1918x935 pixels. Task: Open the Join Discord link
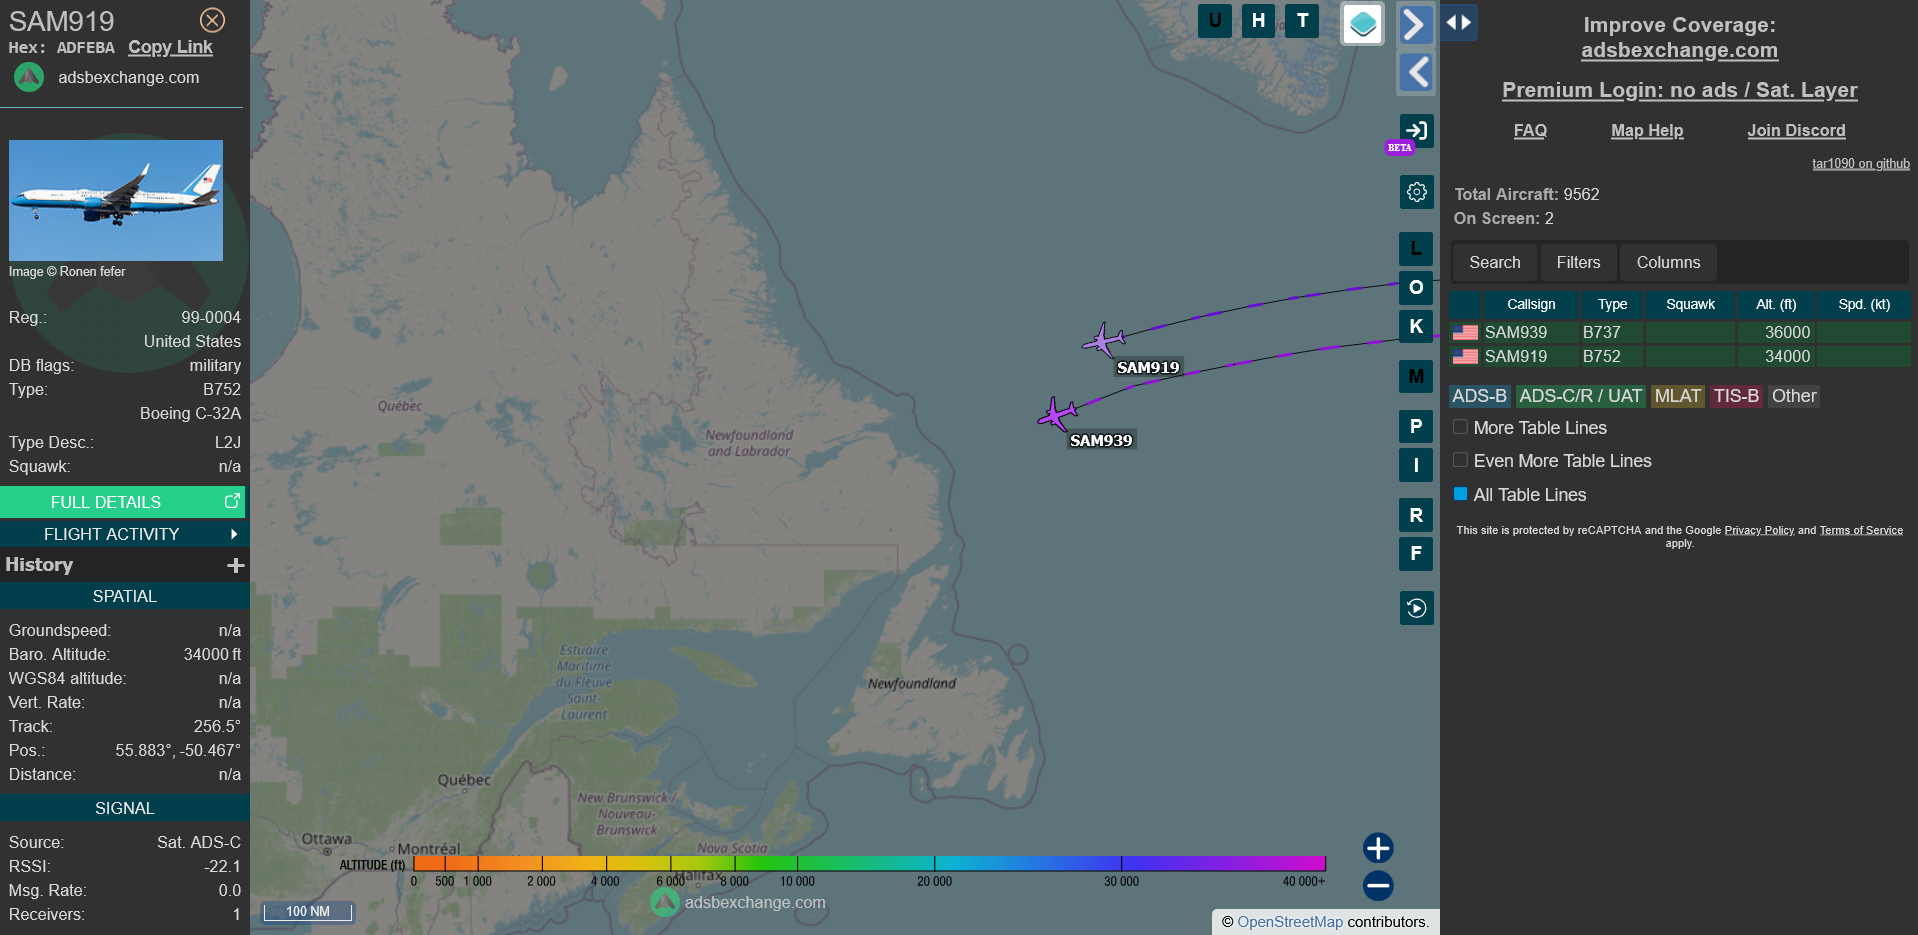tap(1796, 130)
